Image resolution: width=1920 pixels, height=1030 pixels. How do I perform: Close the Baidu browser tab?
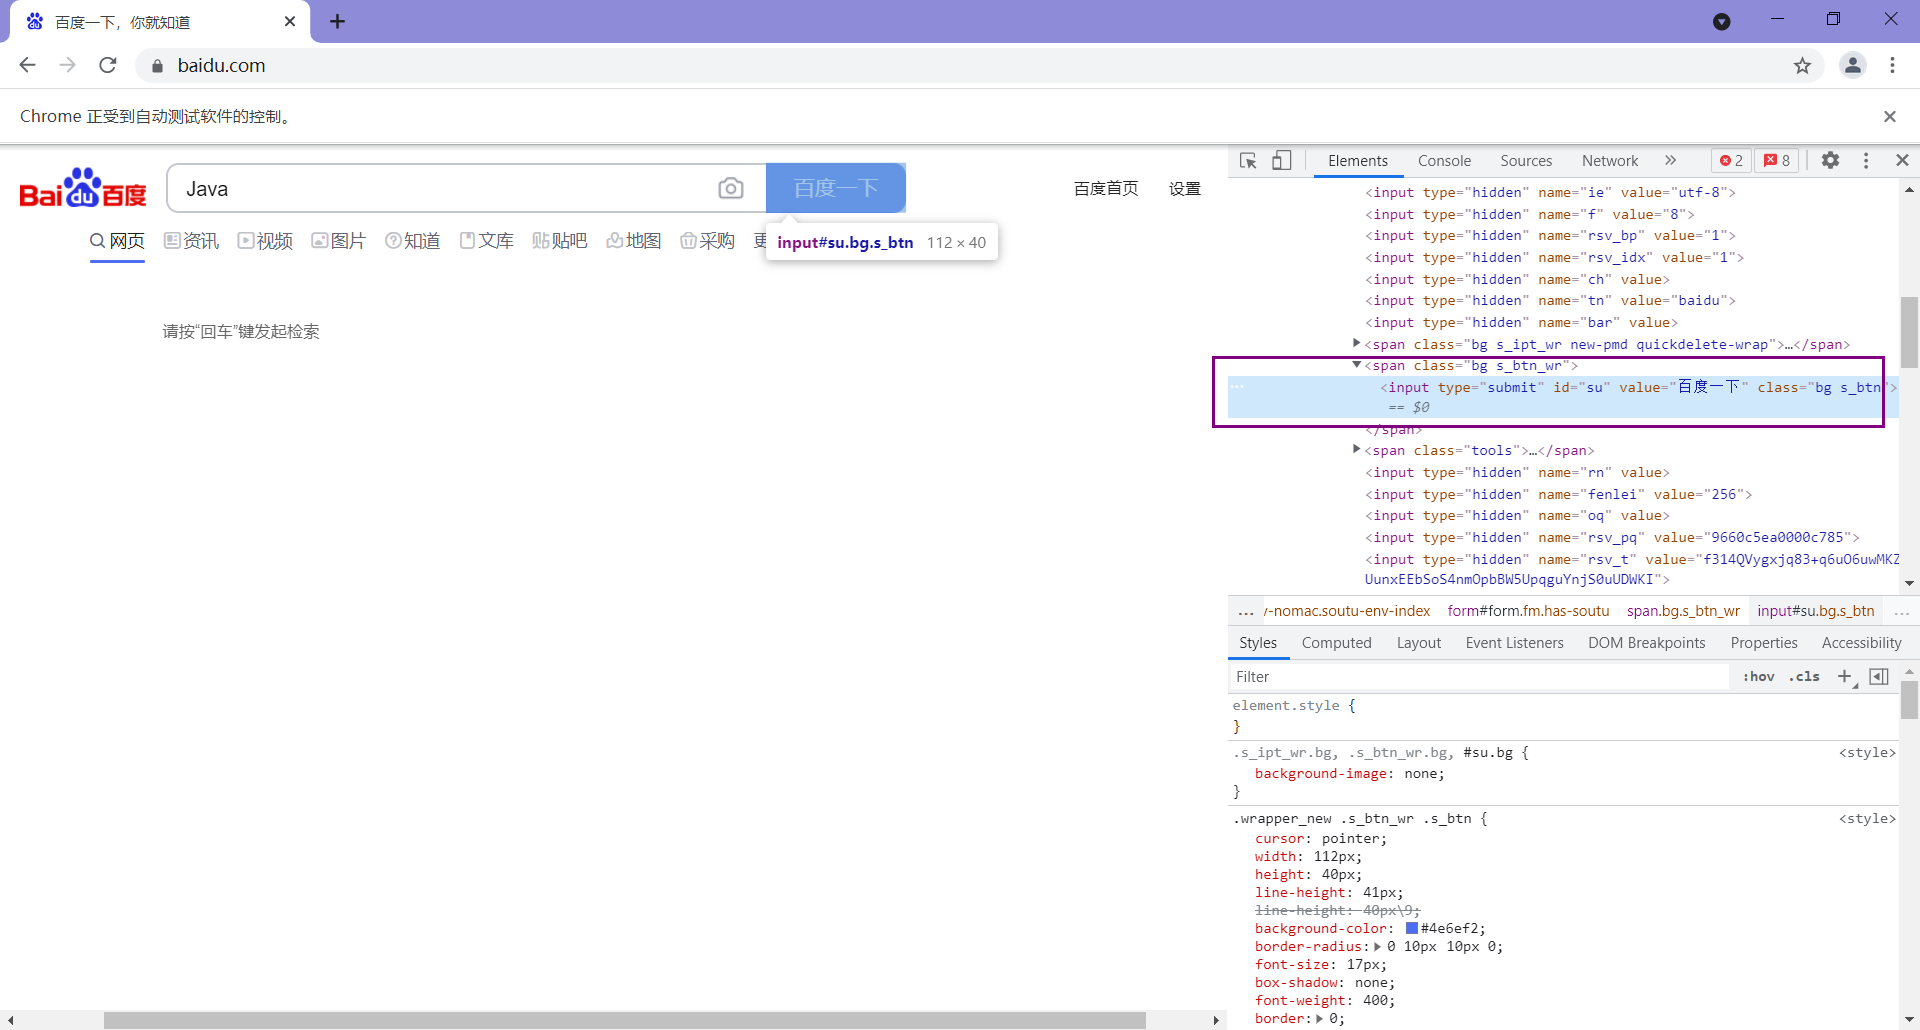click(x=290, y=21)
